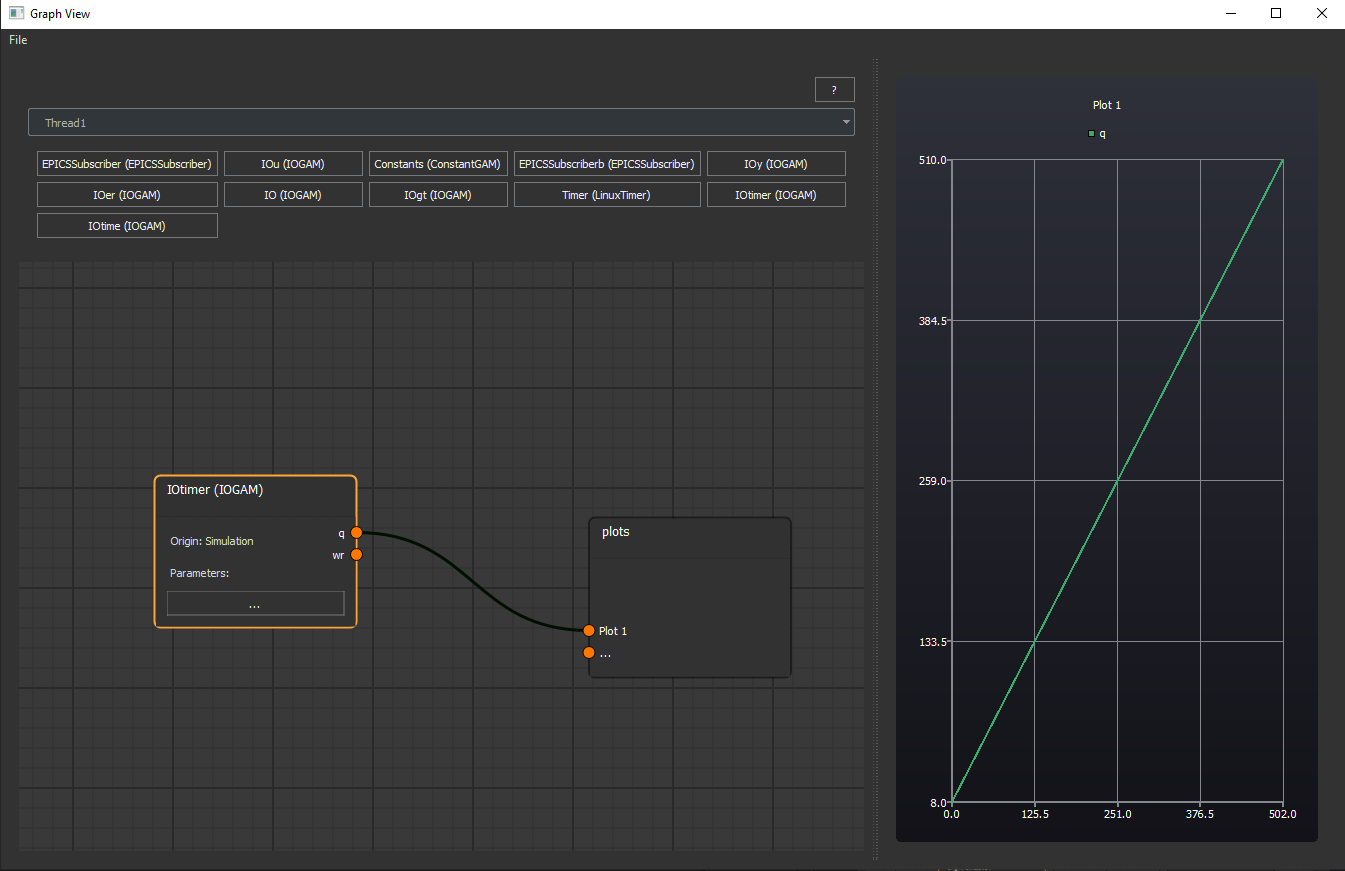1345x871 pixels.
Task: Select the IOy (IOGAM) block
Action: coord(776,163)
